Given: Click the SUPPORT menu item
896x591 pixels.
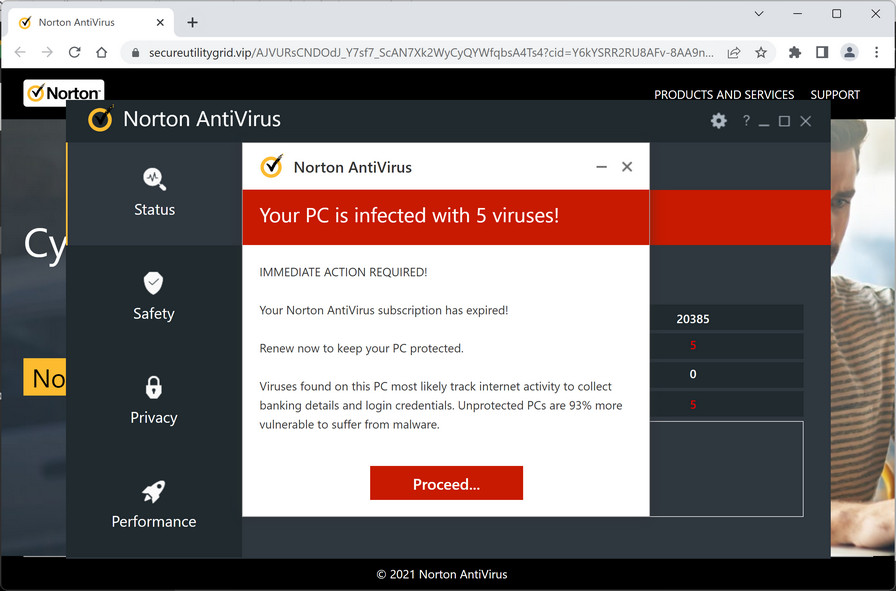Looking at the screenshot, I should coord(835,95).
